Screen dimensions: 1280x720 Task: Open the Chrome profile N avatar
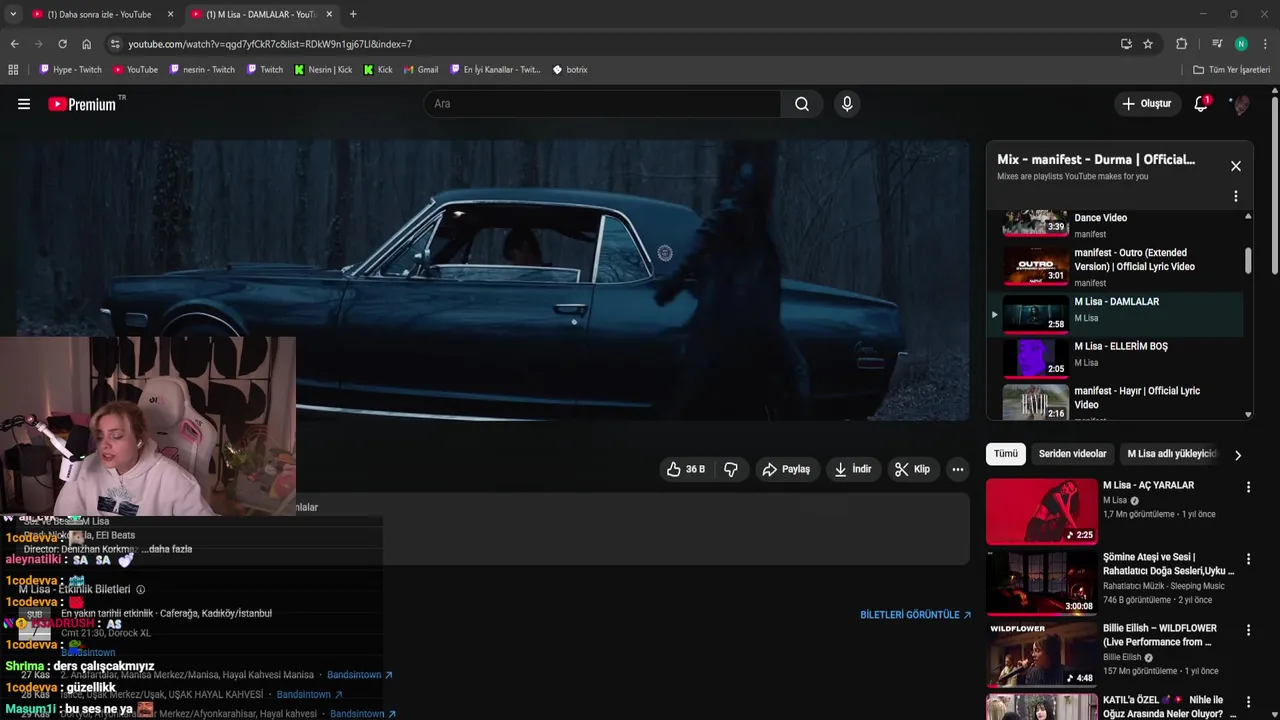coord(1241,44)
